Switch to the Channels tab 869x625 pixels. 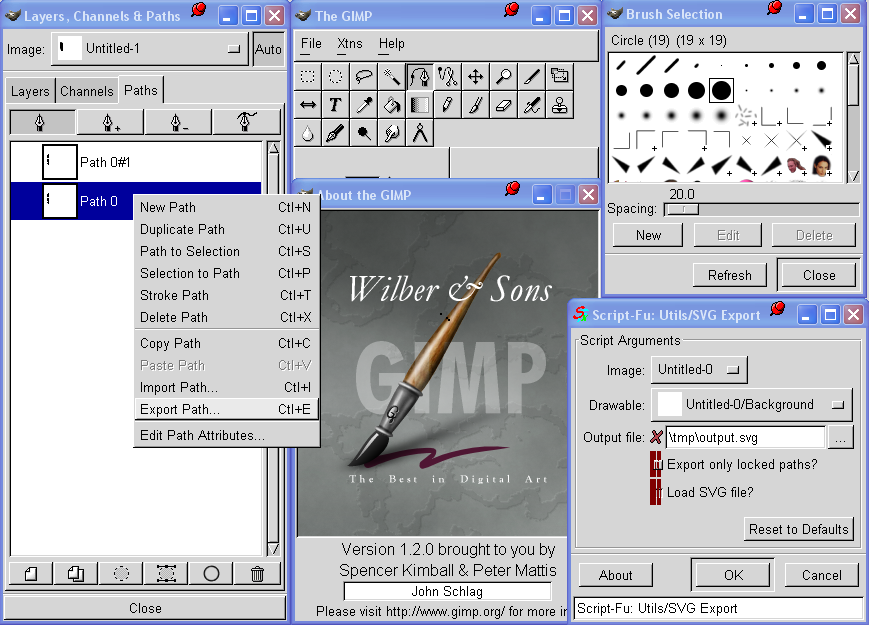86,91
